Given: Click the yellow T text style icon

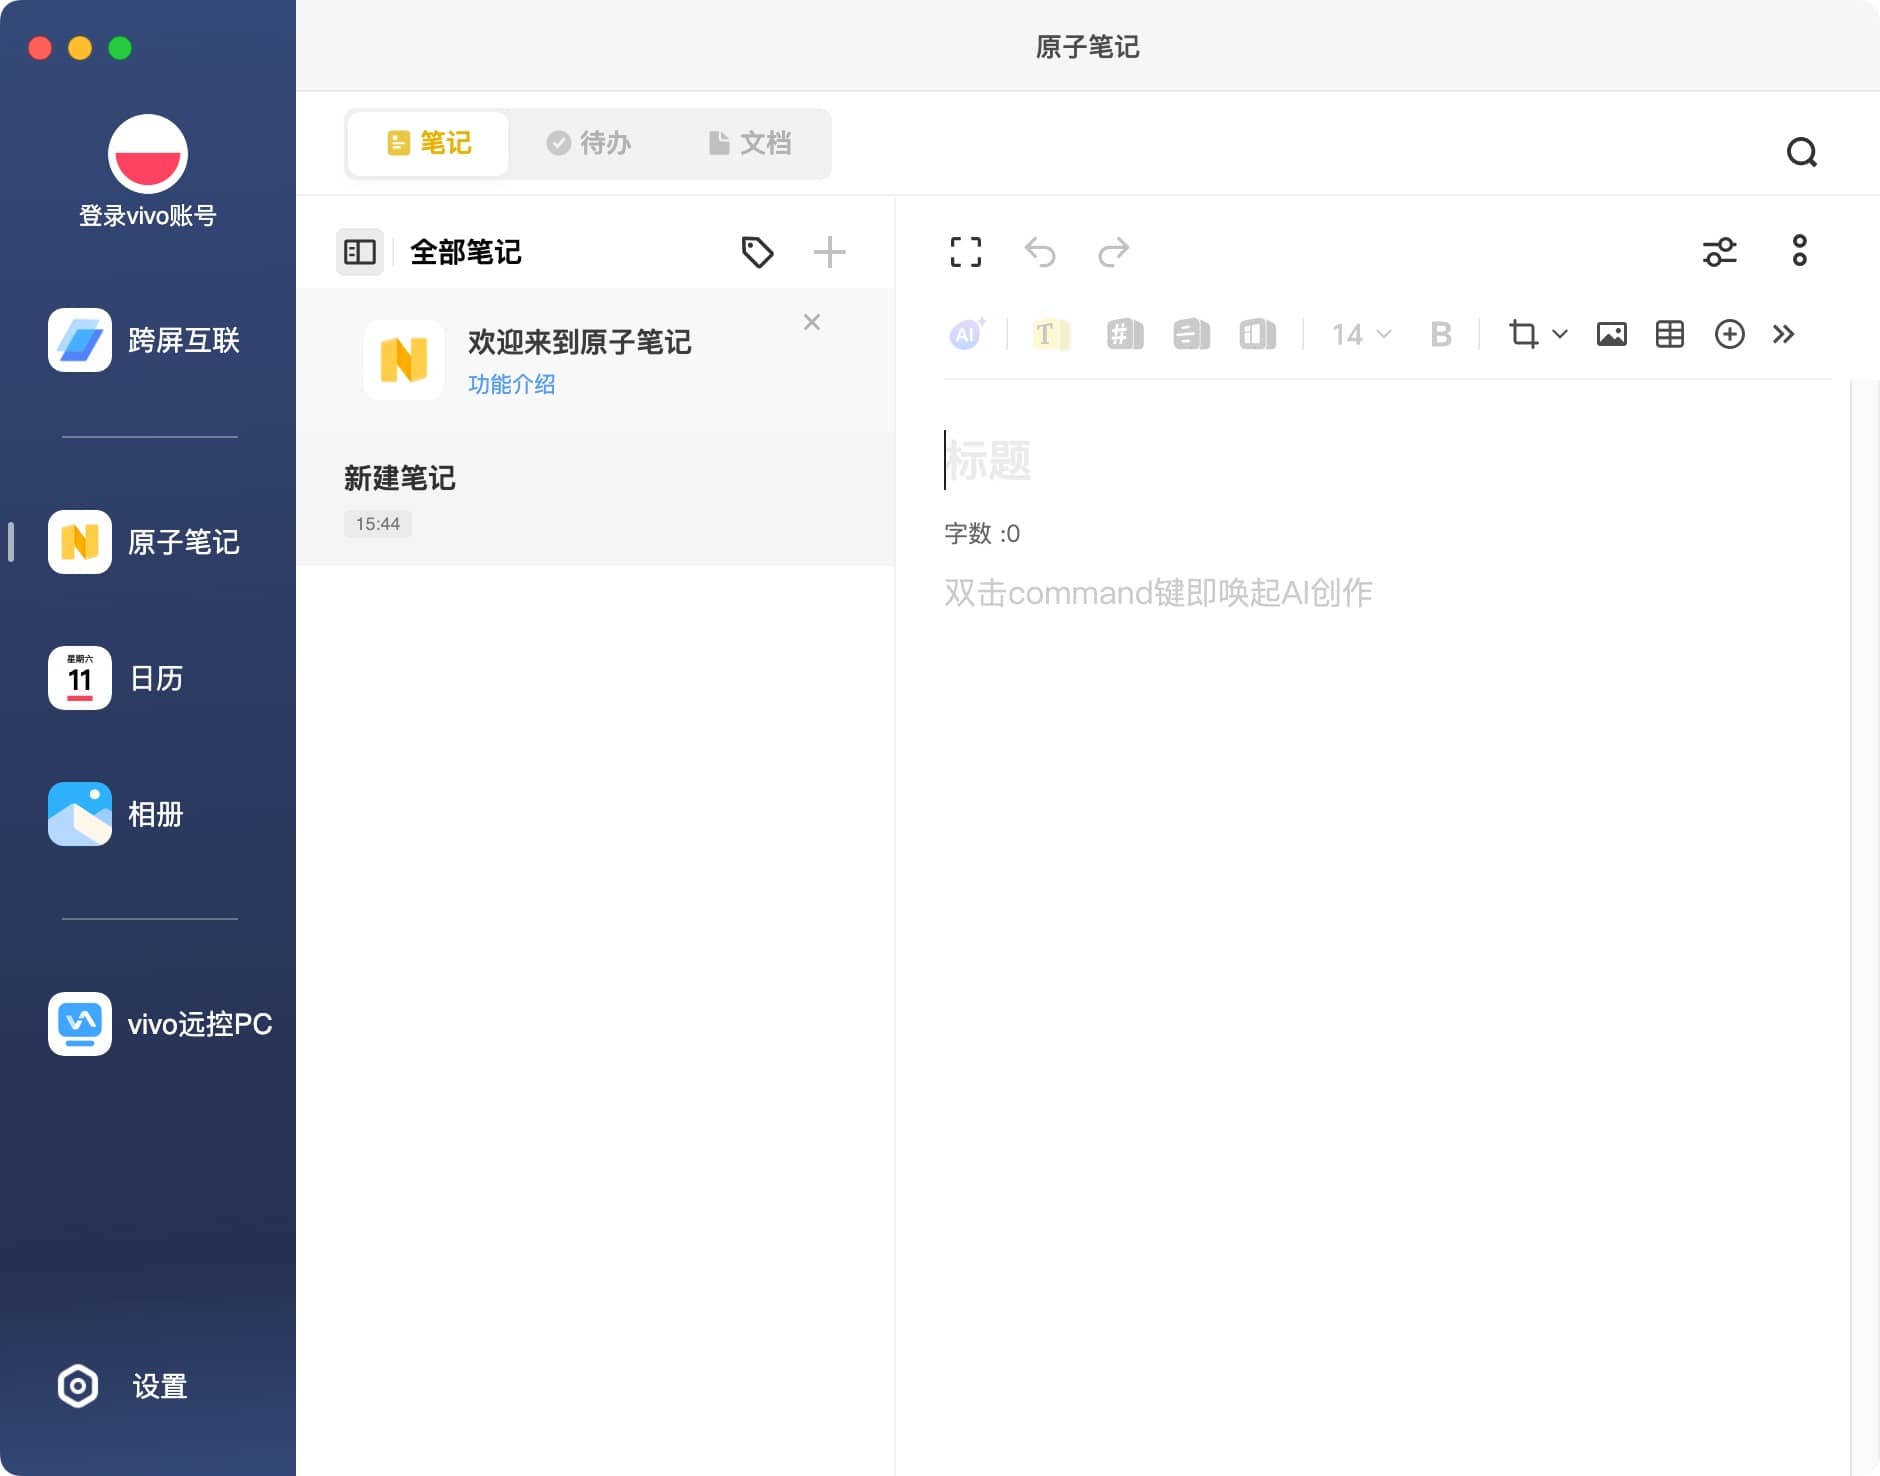Looking at the screenshot, I should (1050, 334).
